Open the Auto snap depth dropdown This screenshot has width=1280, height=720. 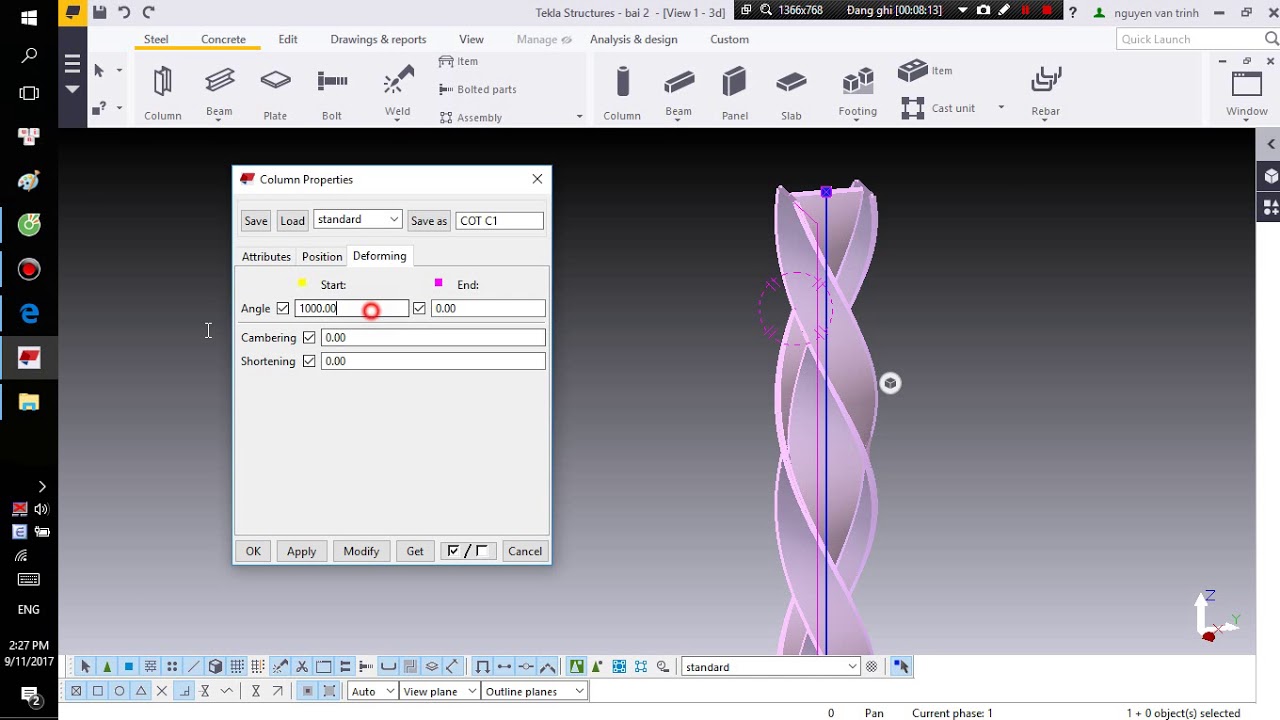pyautogui.click(x=372, y=691)
